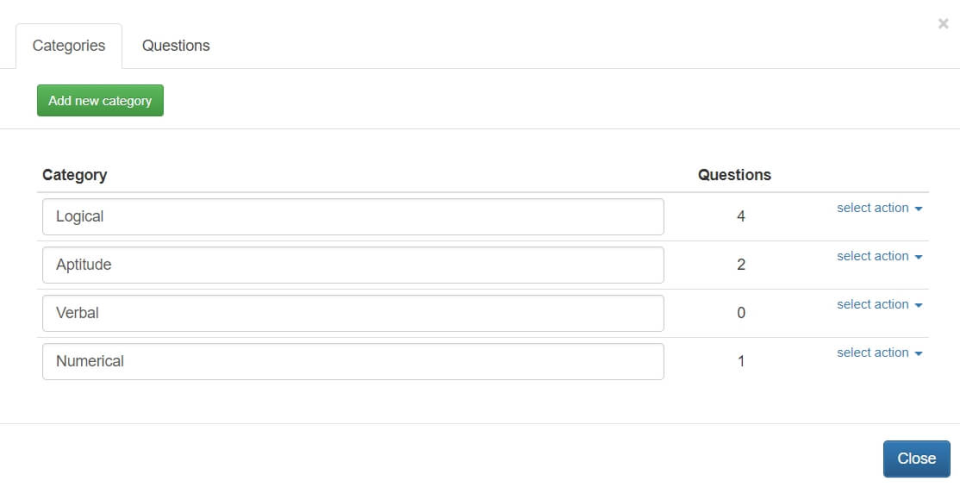Place cursor in the Numerical name field
The height and width of the screenshot is (487, 960).
[353, 361]
